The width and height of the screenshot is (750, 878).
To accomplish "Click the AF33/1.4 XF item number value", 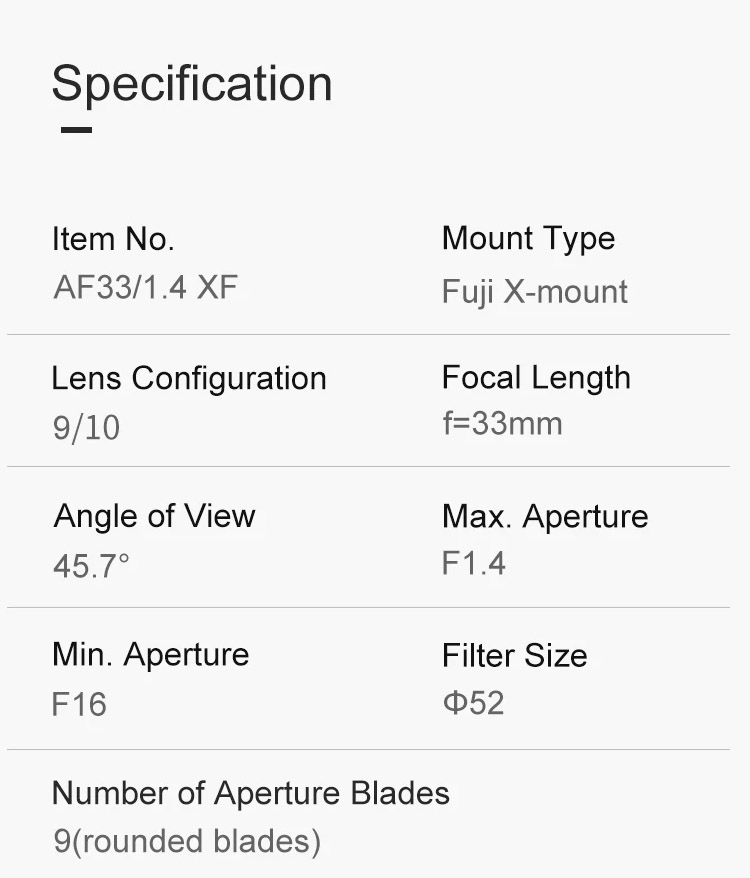I will 146,288.
